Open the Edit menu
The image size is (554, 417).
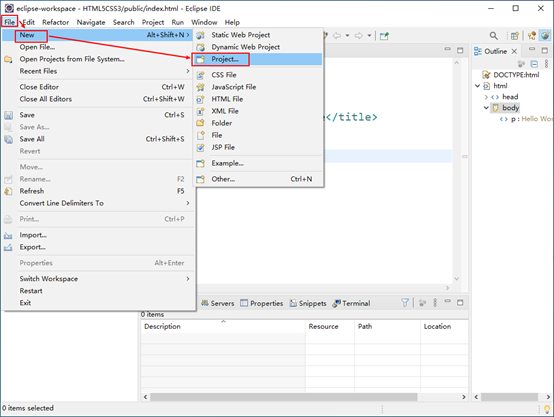click(x=29, y=22)
